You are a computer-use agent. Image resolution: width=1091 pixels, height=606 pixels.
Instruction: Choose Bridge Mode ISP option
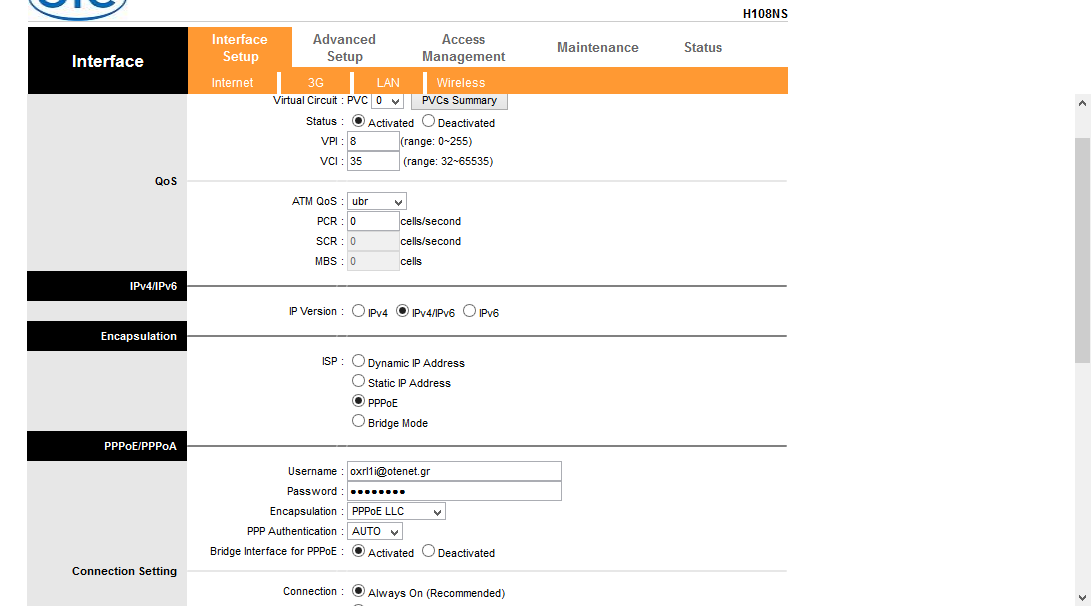(358, 421)
